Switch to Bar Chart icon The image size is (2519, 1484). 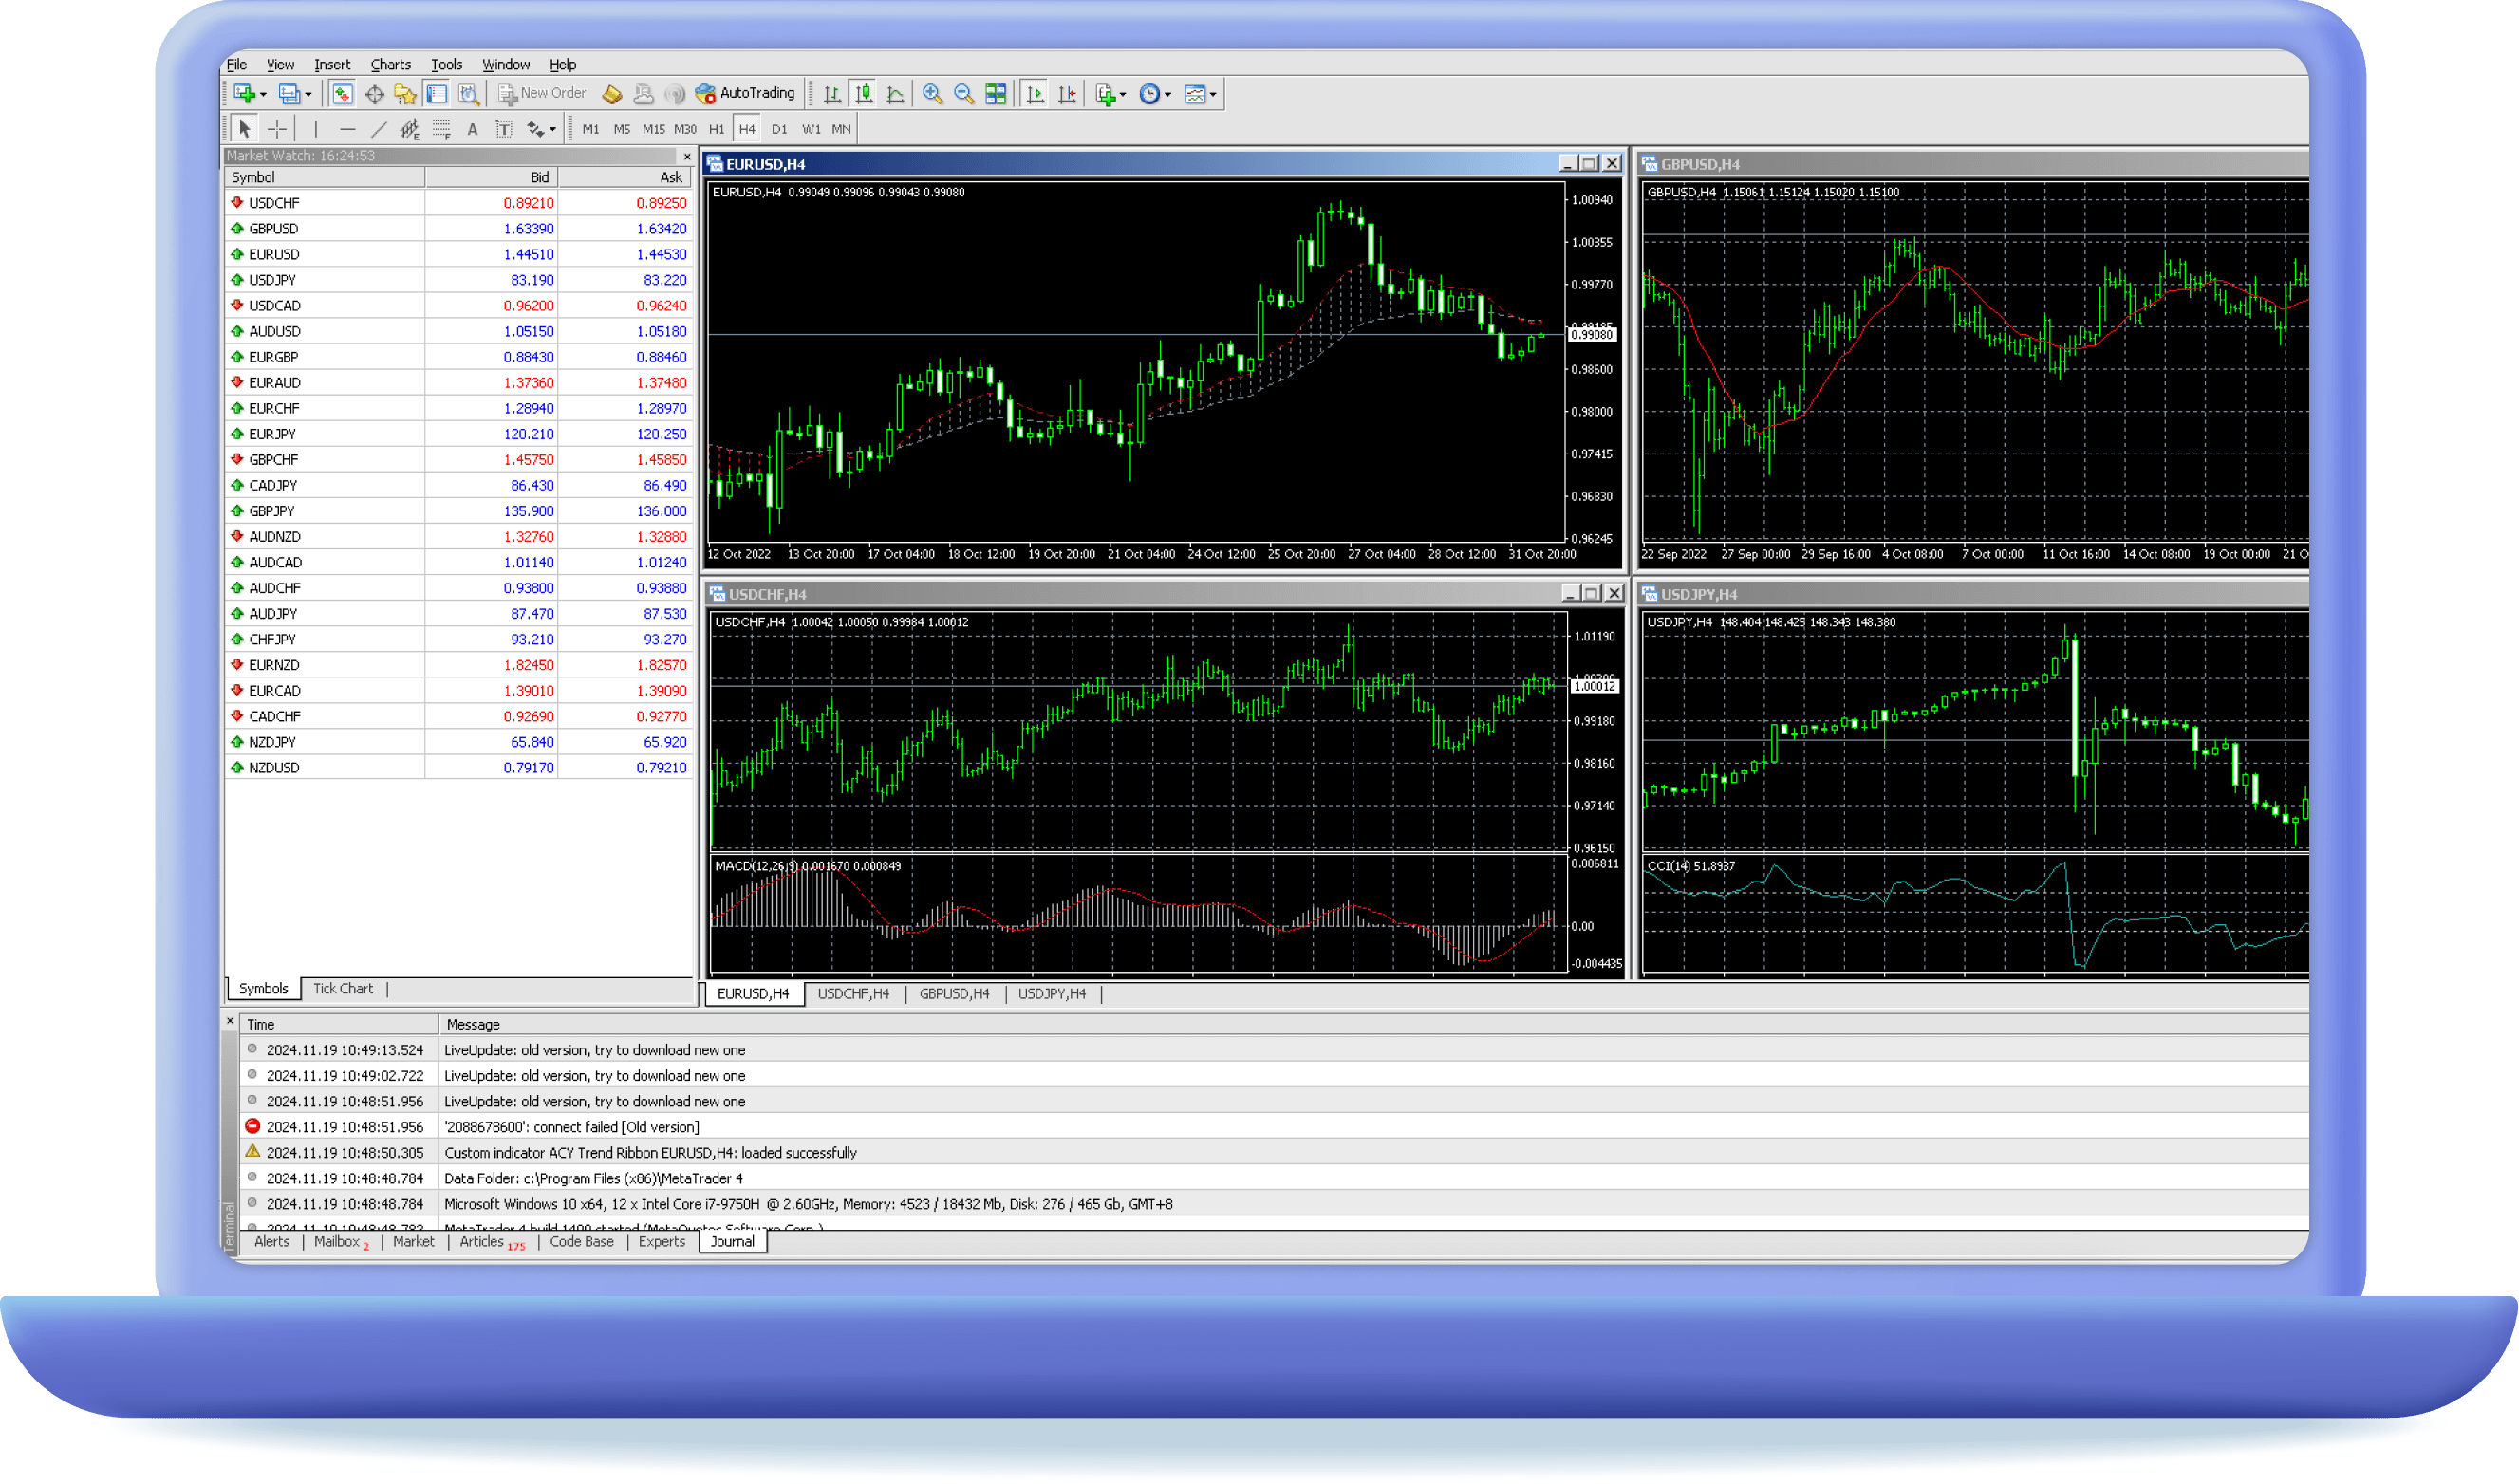pyautogui.click(x=832, y=94)
